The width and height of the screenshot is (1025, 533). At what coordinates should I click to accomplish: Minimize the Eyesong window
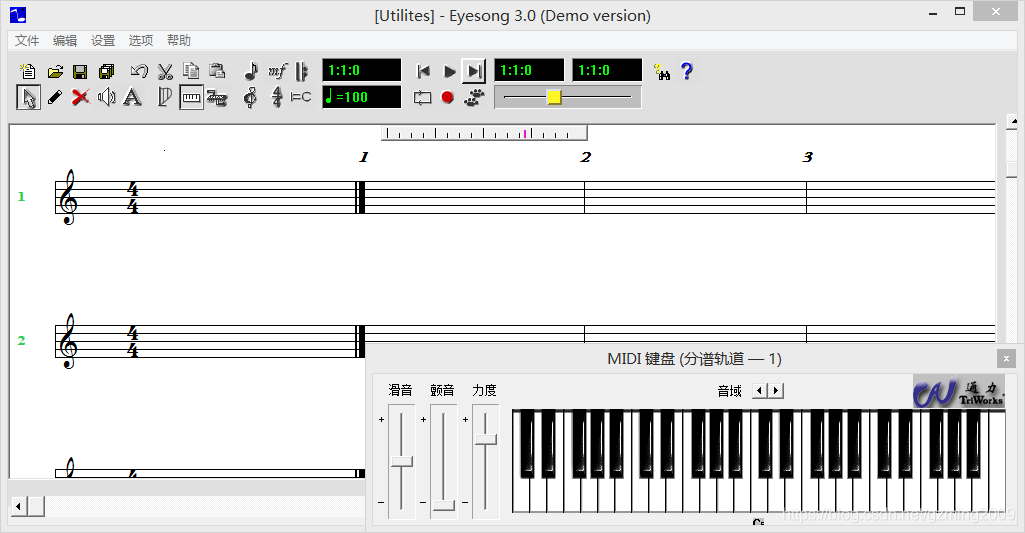tap(933, 12)
